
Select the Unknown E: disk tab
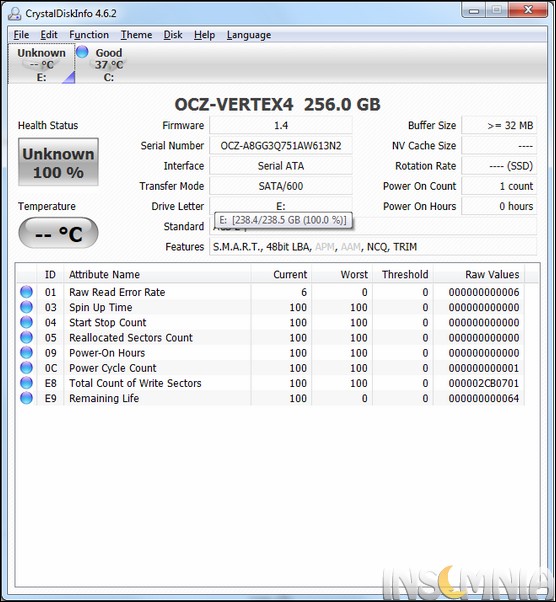pos(41,64)
